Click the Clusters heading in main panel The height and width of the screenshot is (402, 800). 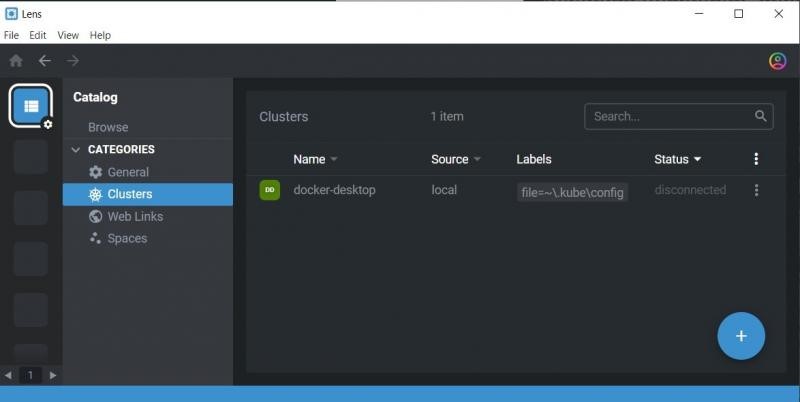pos(284,116)
